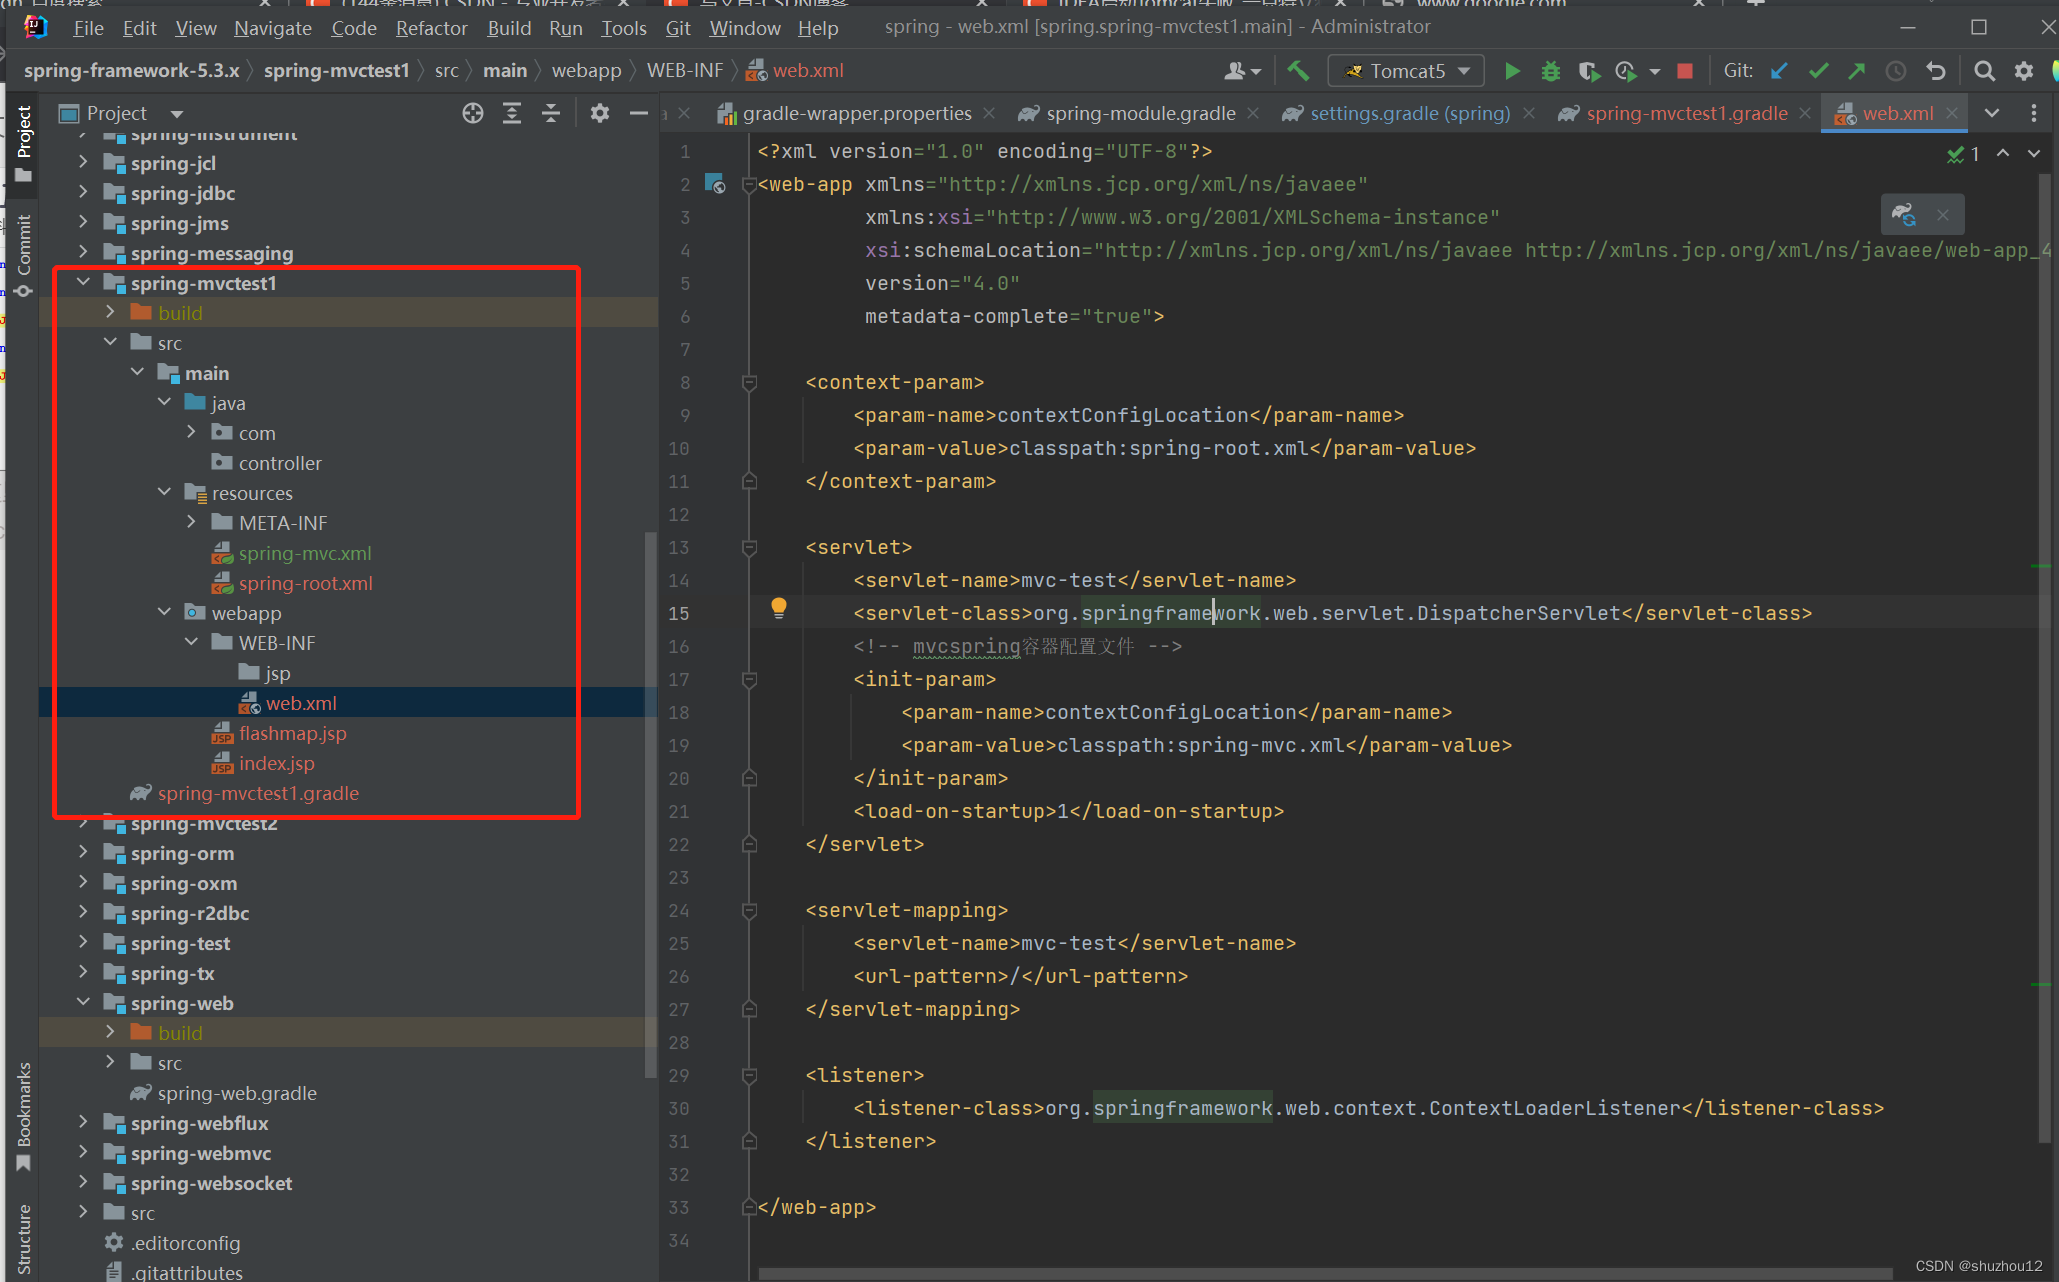Image resolution: width=2059 pixels, height=1282 pixels.
Task: Hide the Project tool window
Action: [639, 113]
